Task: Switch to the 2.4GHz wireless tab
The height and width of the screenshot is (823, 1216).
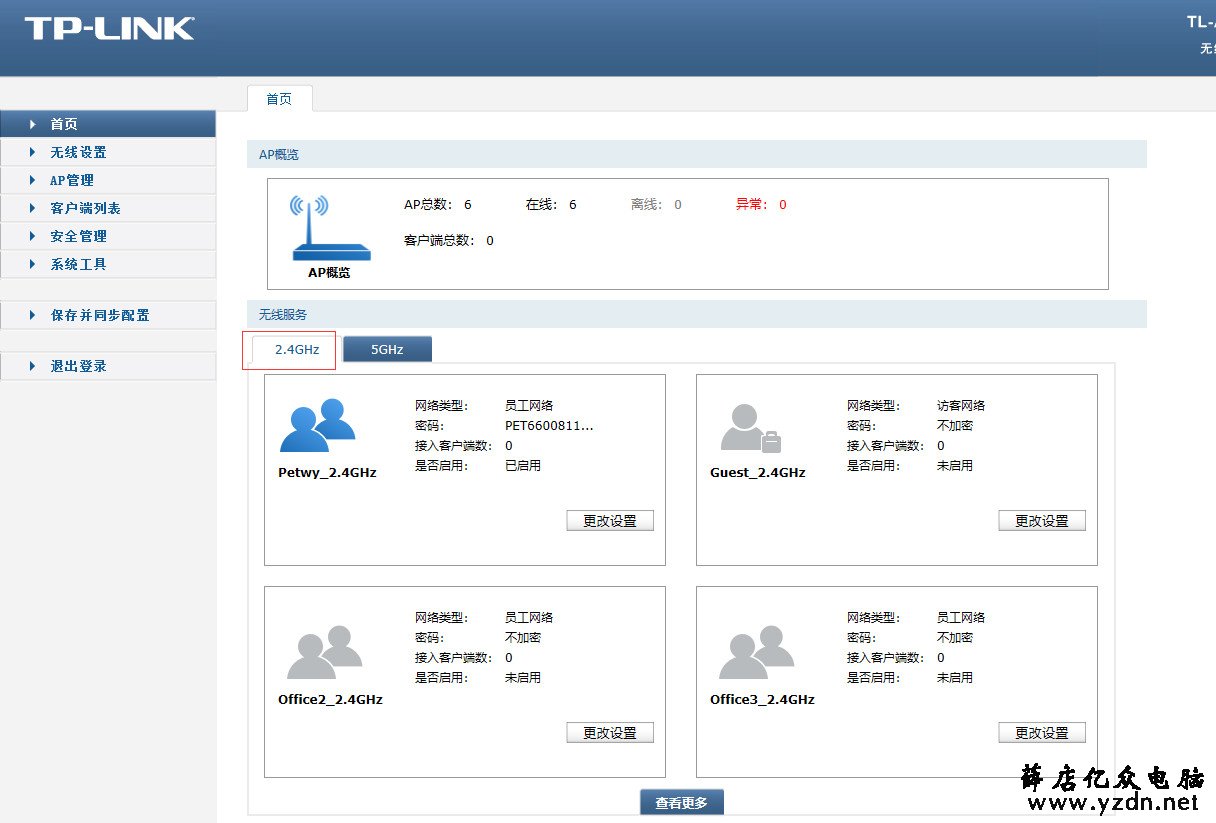Action: [x=296, y=350]
